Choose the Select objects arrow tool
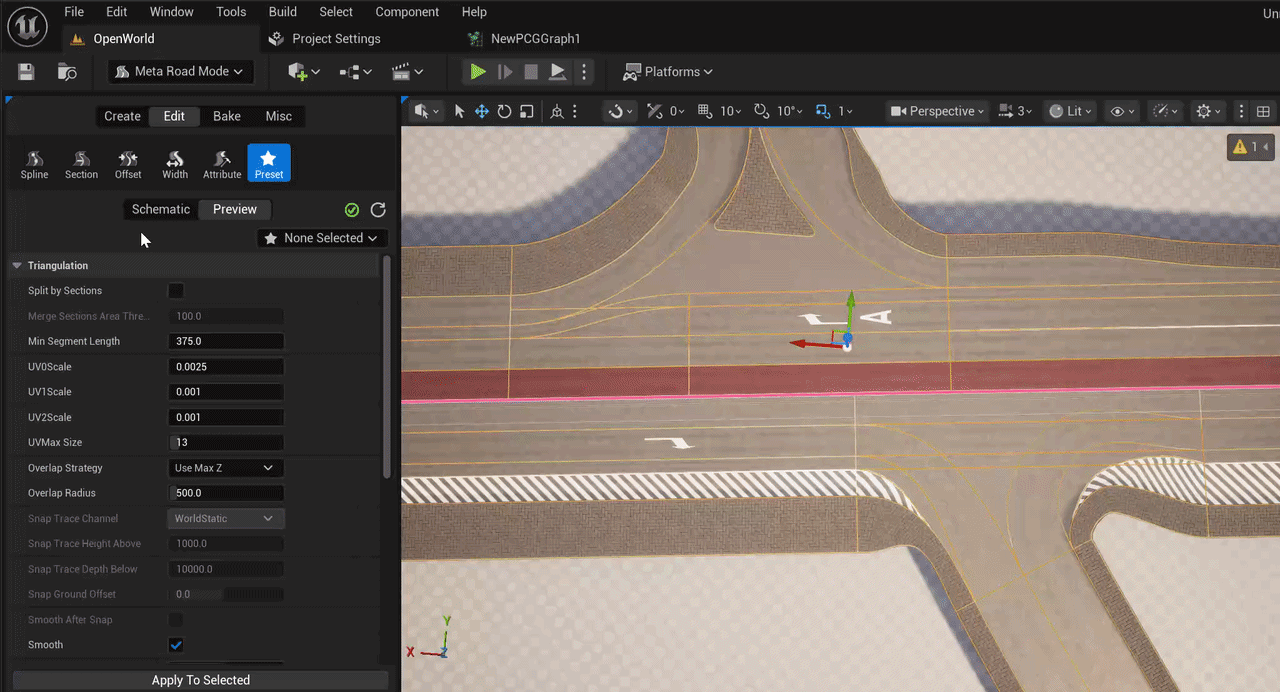 [x=460, y=111]
